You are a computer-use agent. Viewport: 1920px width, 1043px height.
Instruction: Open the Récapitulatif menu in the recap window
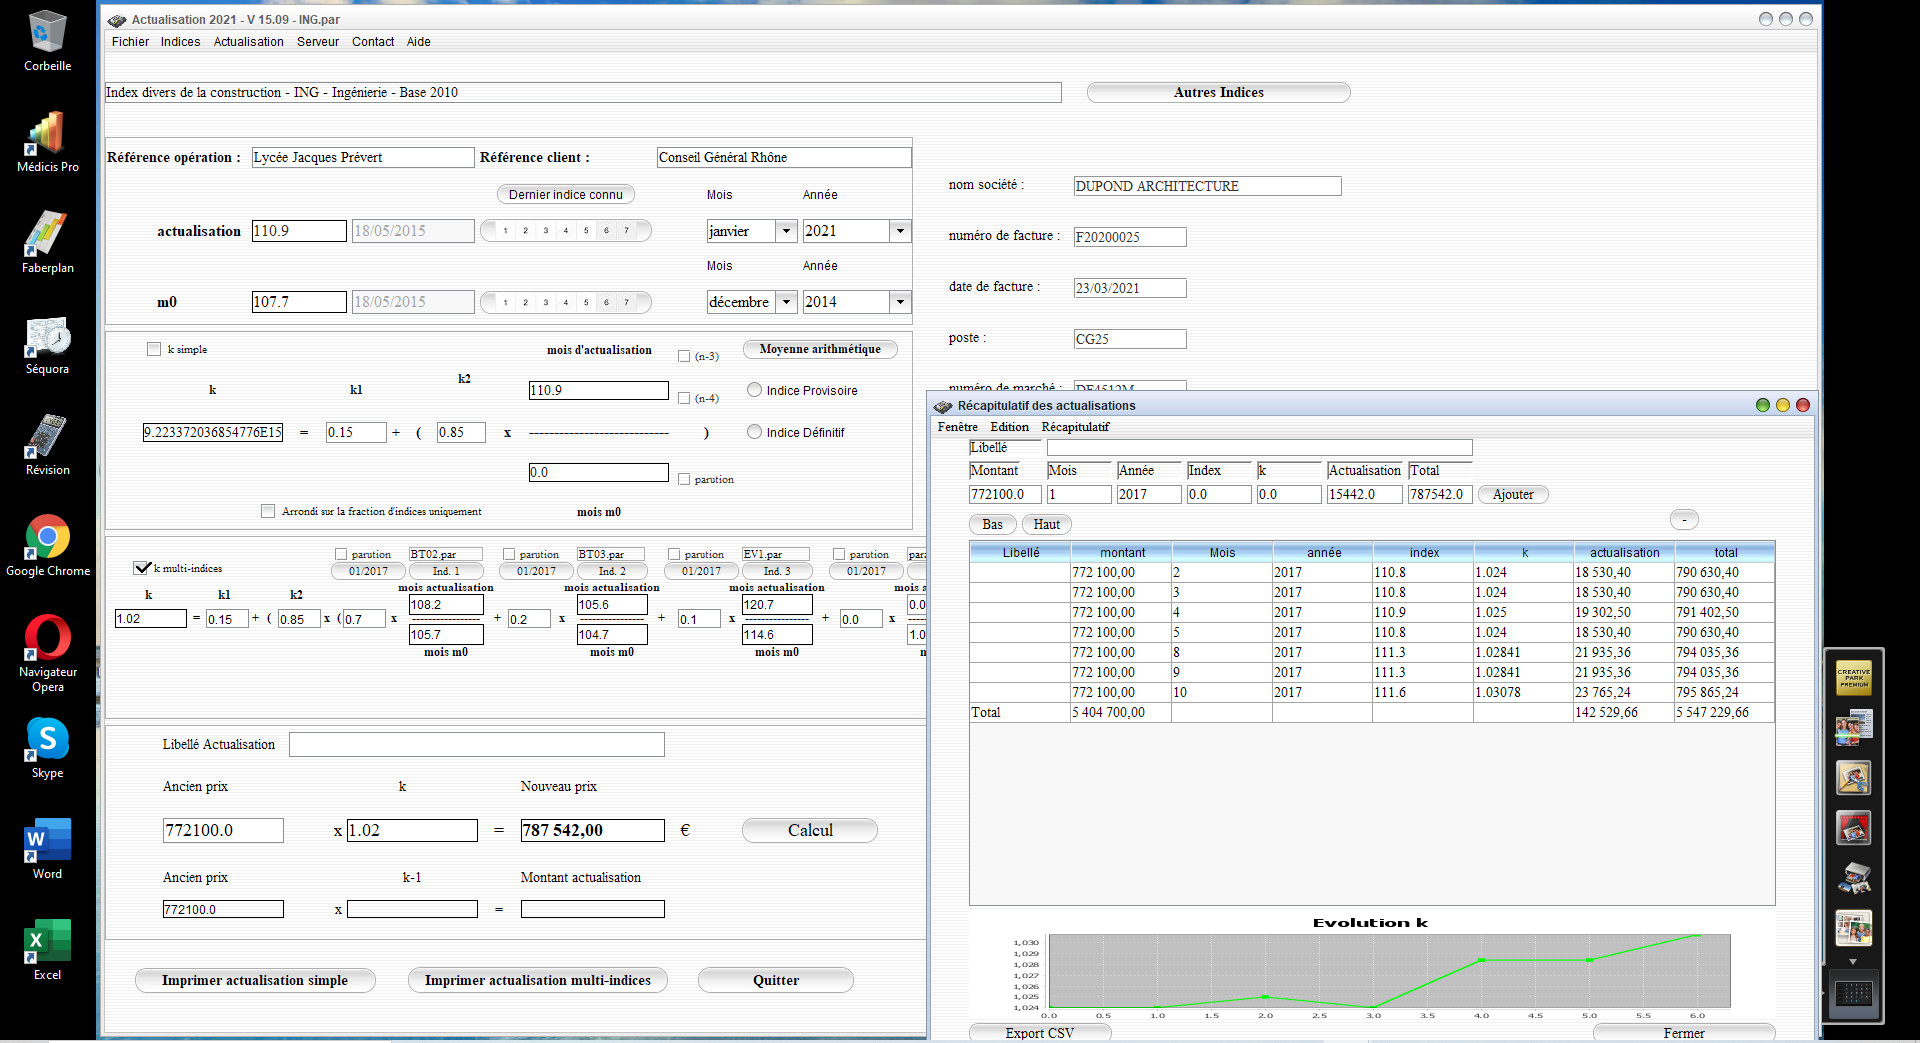pyautogui.click(x=1075, y=427)
